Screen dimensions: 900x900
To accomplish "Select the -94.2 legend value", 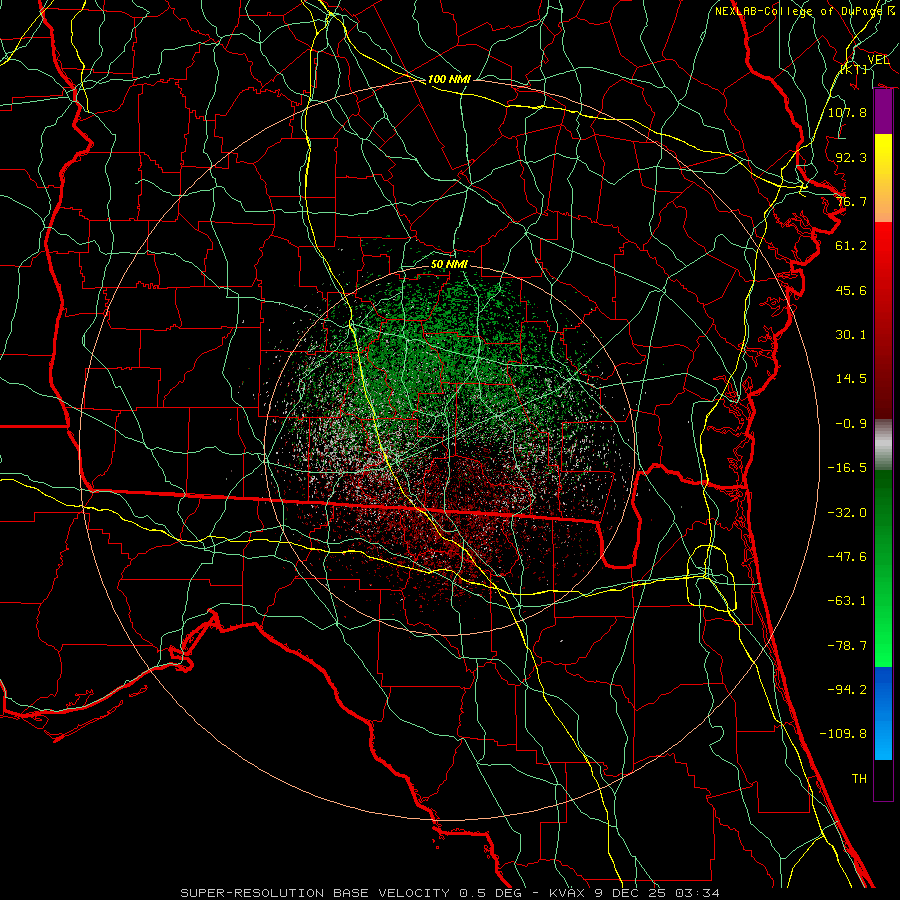I will pyautogui.click(x=847, y=690).
